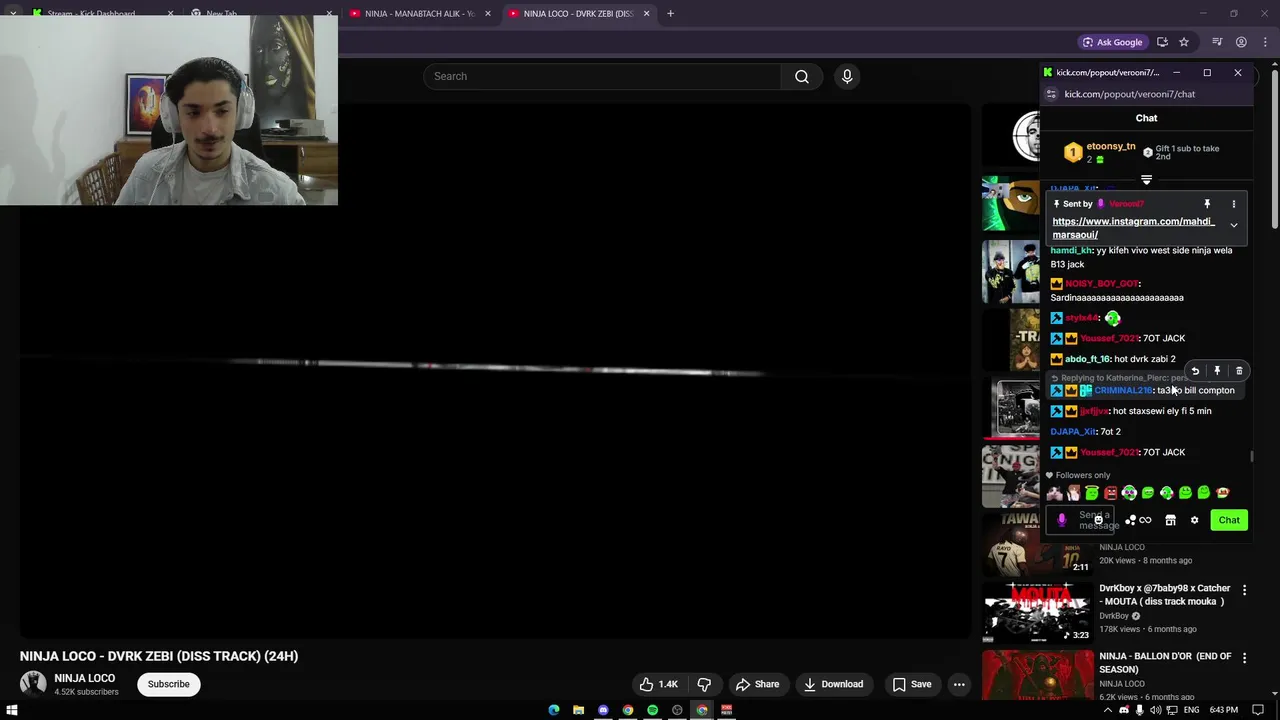Click the YouTube search magnifier button
This screenshot has height=720, width=1280.
tap(802, 76)
